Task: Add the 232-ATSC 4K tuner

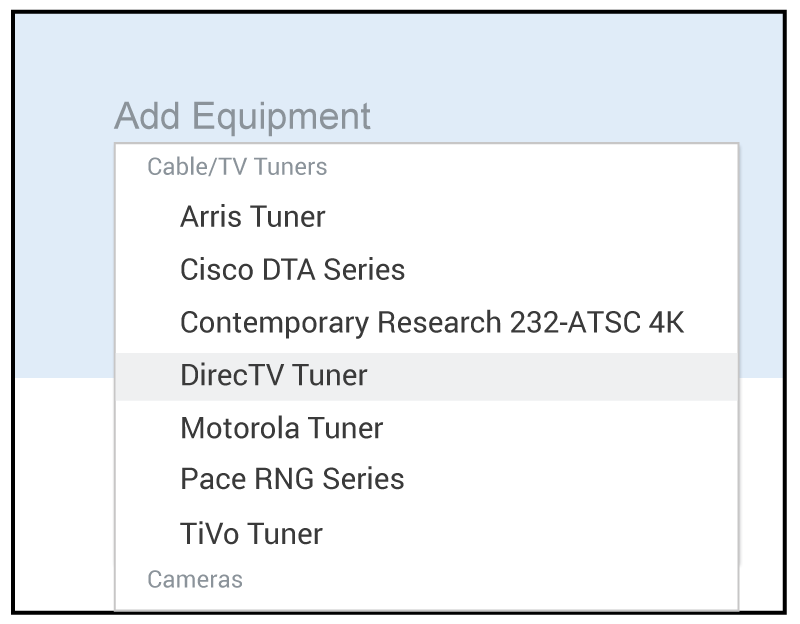Action: pyautogui.click(x=431, y=323)
